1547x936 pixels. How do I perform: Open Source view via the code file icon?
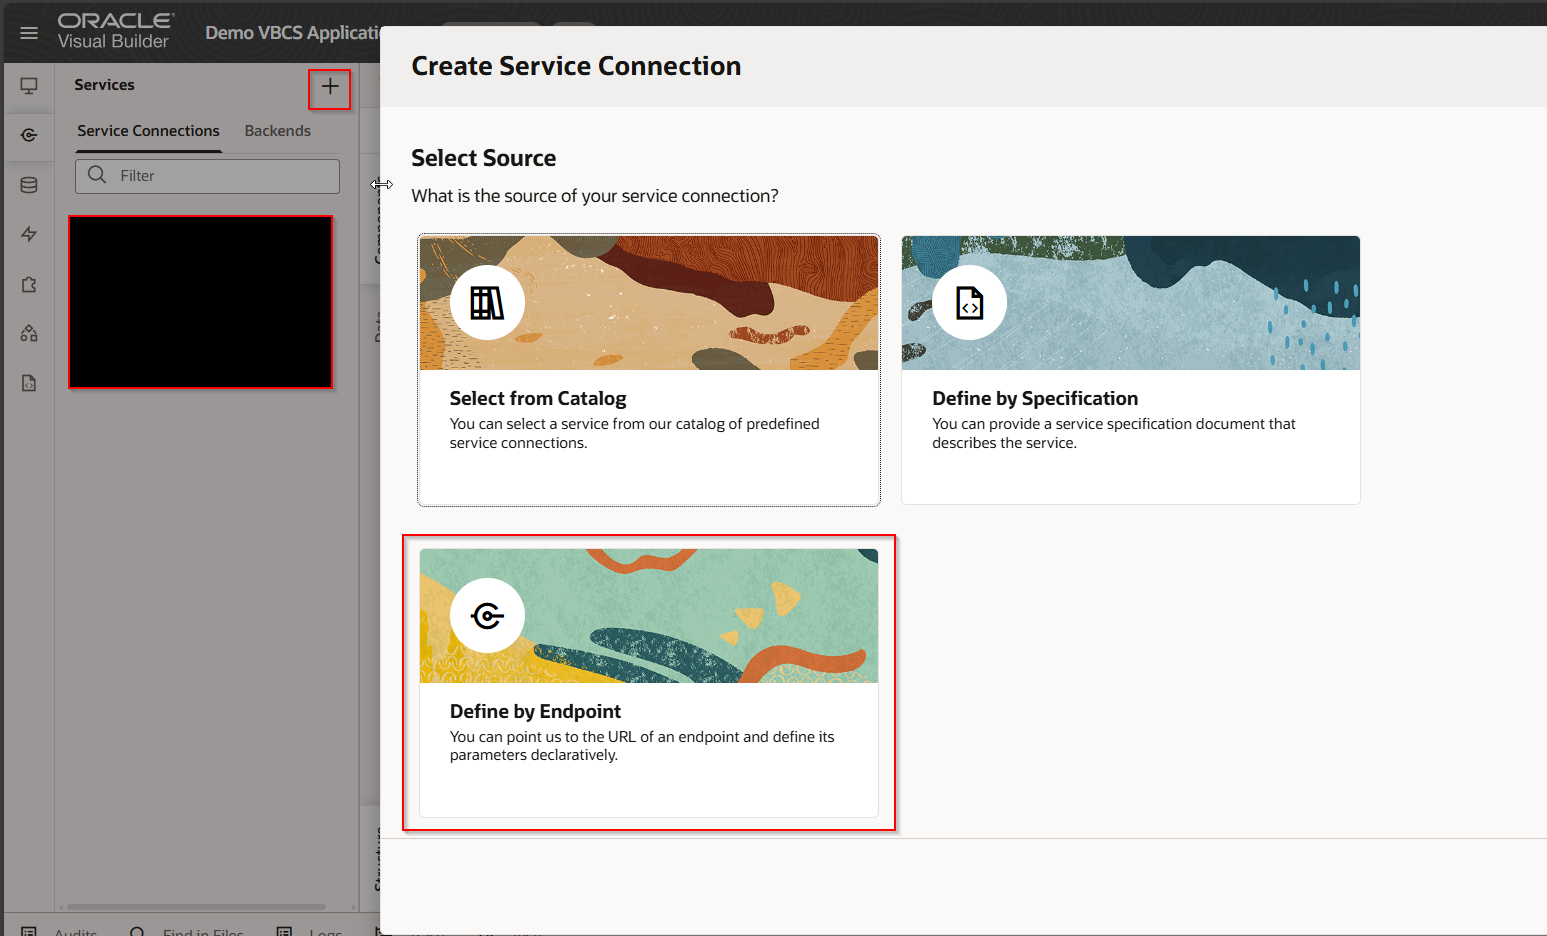pos(29,383)
